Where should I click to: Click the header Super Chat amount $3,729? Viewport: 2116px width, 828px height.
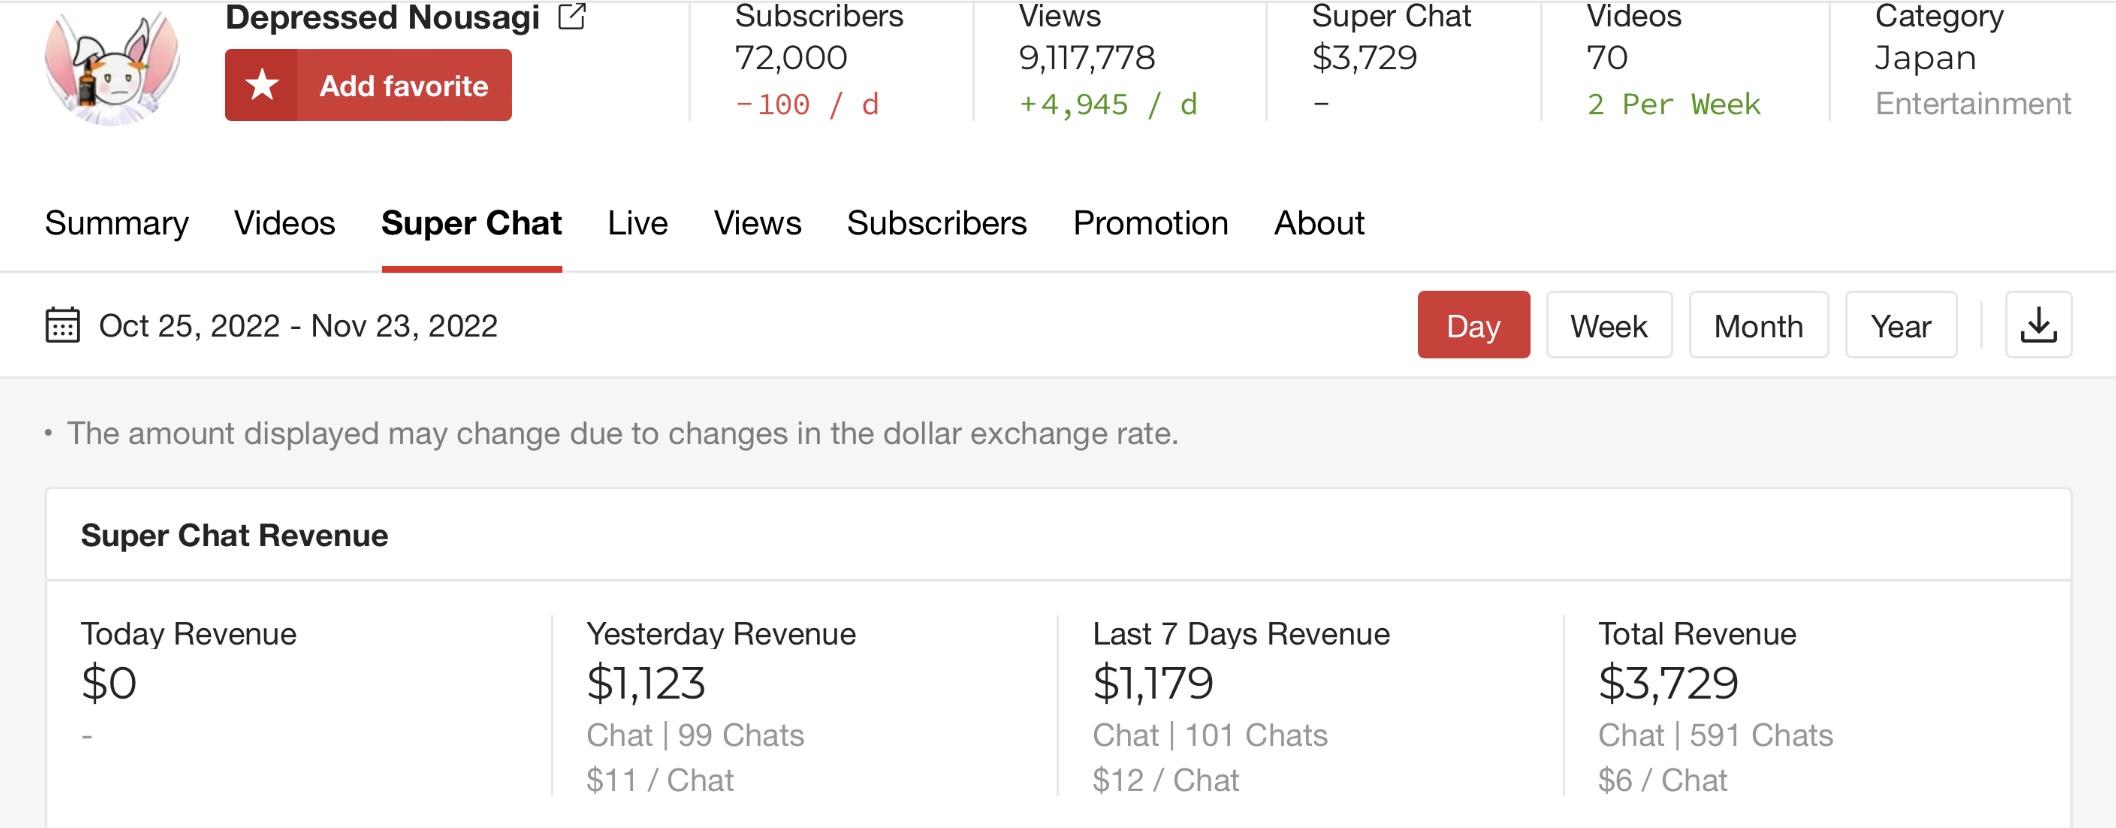point(1364,58)
